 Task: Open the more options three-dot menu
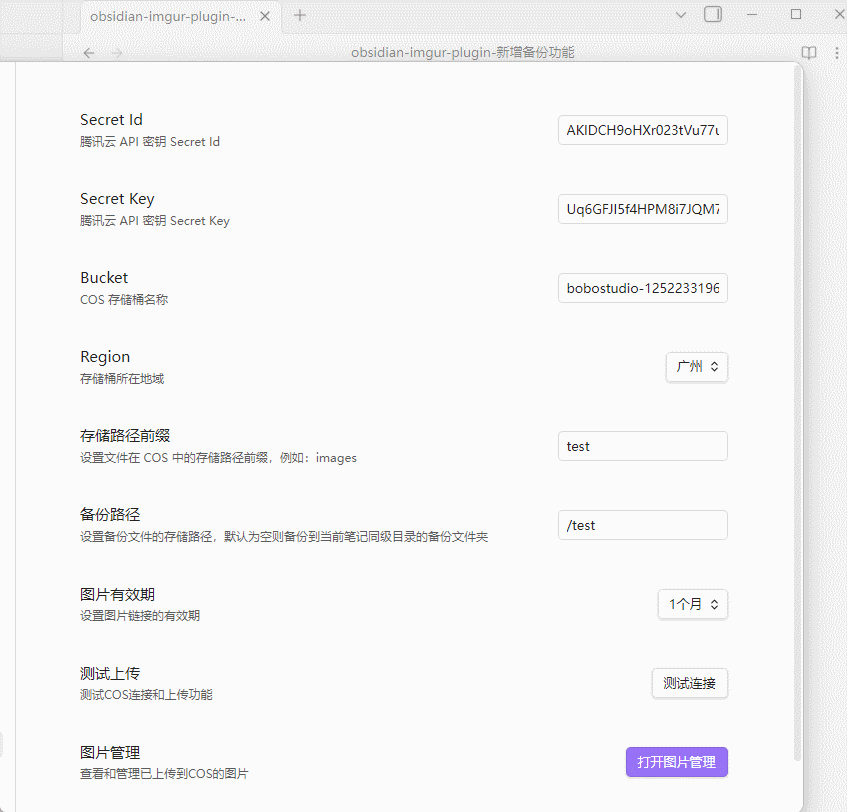point(836,53)
